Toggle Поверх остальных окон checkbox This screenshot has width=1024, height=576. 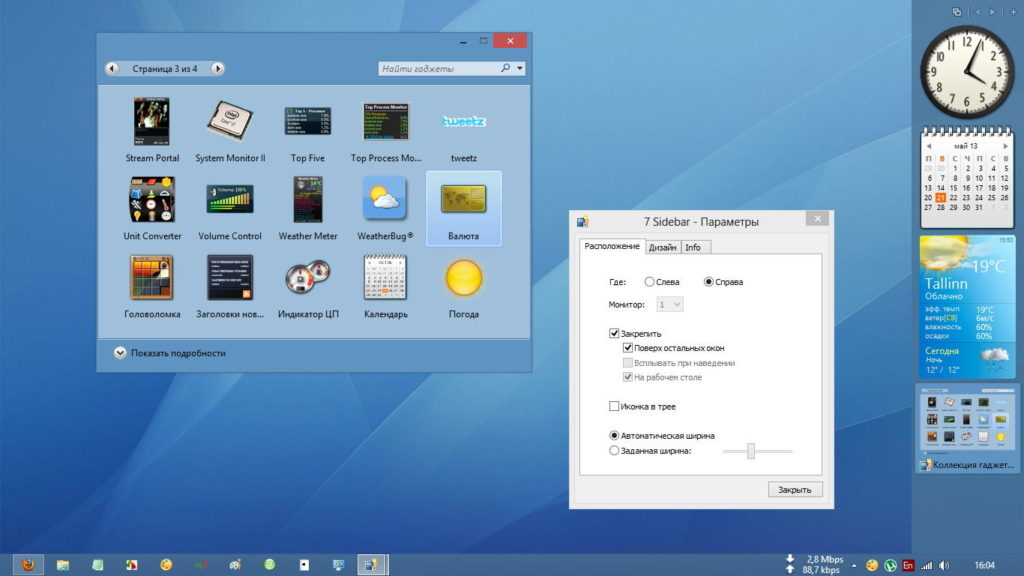click(628, 347)
